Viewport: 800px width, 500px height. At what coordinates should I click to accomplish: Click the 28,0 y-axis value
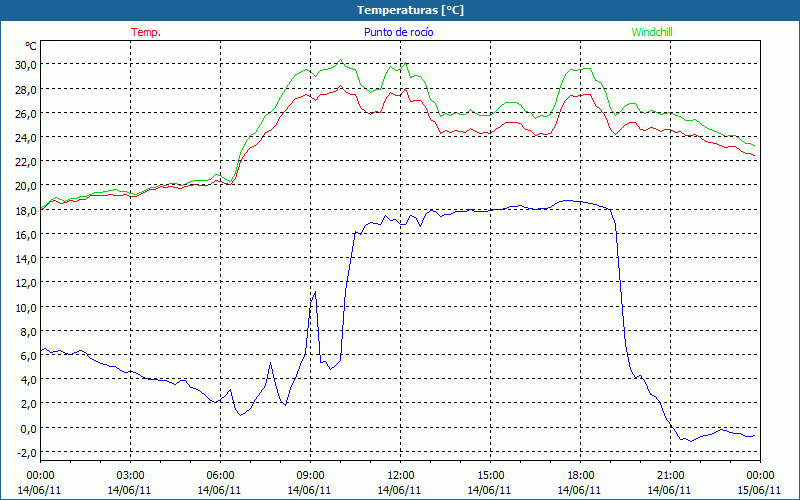click(27, 89)
